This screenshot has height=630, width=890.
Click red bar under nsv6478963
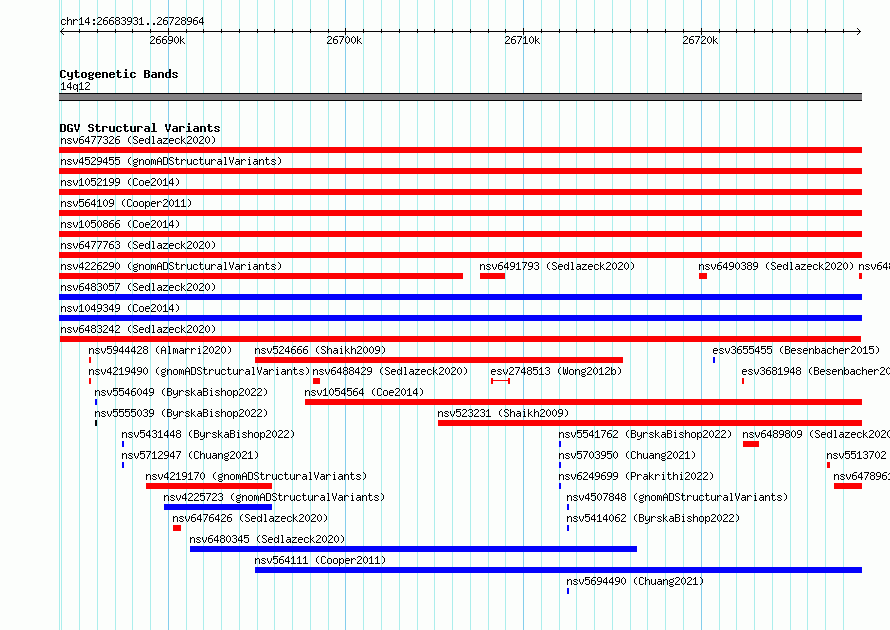click(x=848, y=486)
